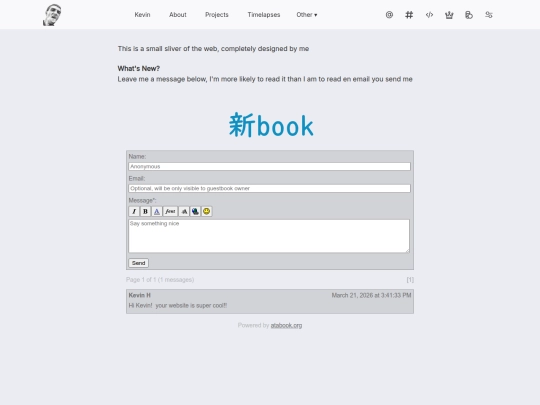Viewport: 540px width, 405px height.
Task: Focus the Name input field
Action: pyautogui.click(x=269, y=167)
